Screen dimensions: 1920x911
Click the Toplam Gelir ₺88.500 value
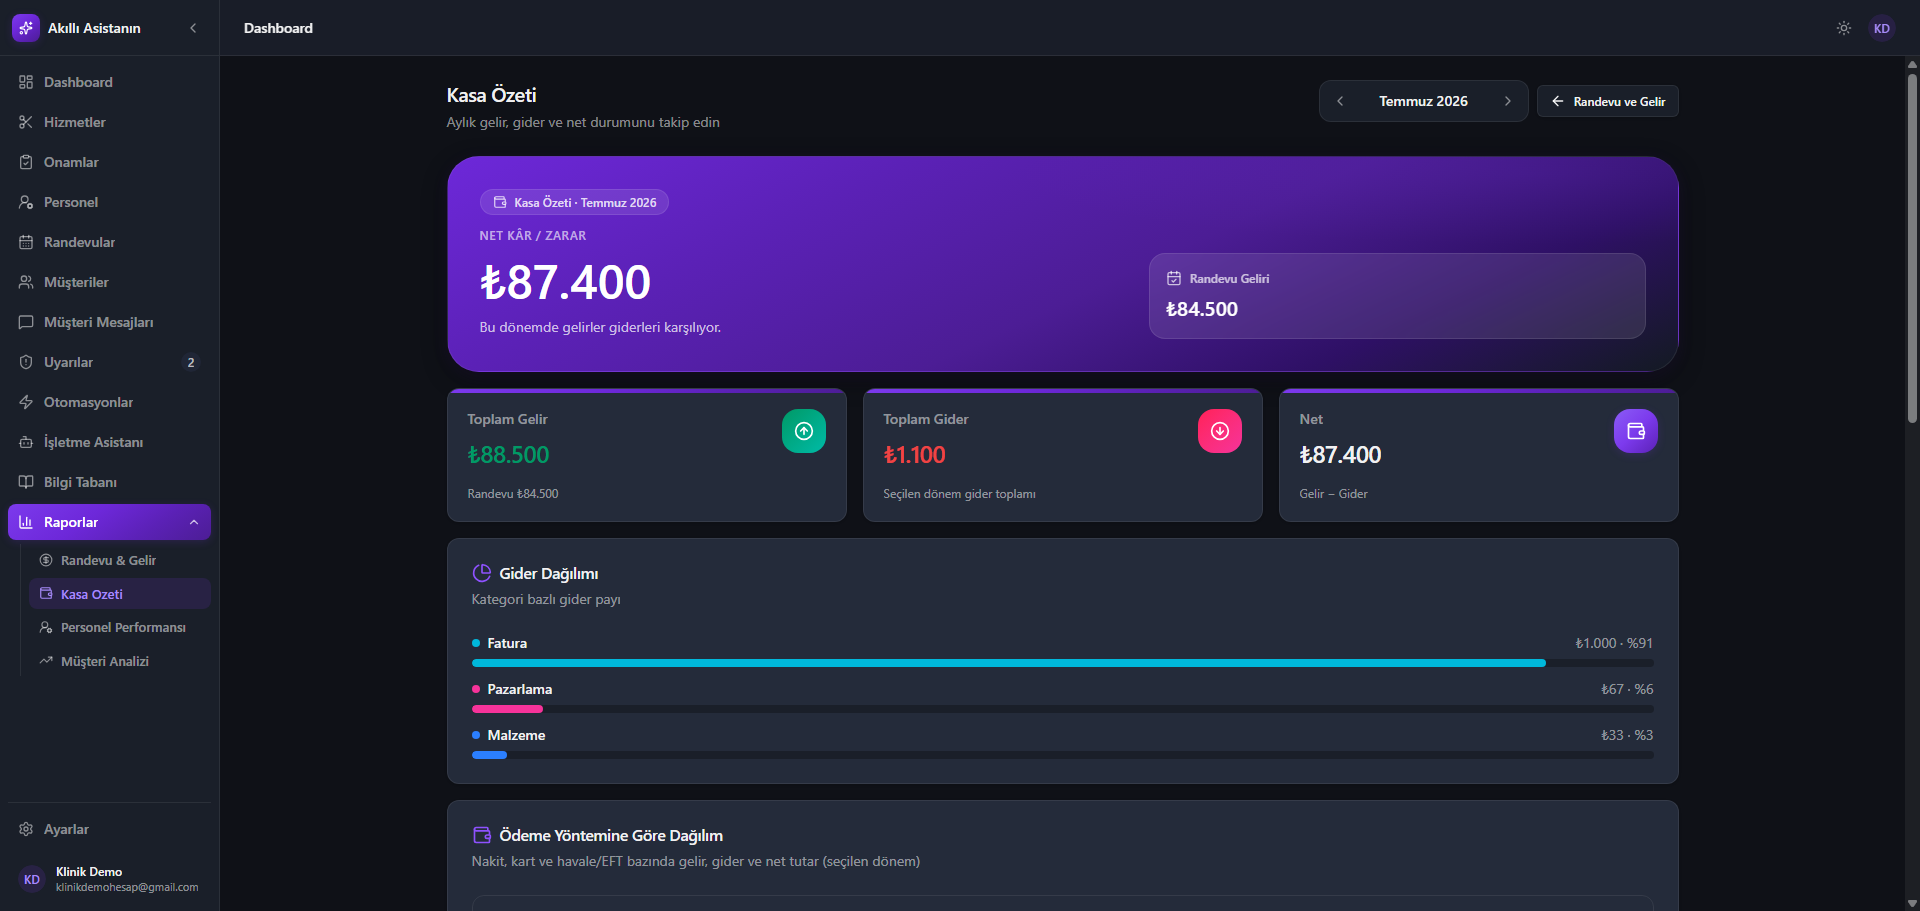click(508, 455)
